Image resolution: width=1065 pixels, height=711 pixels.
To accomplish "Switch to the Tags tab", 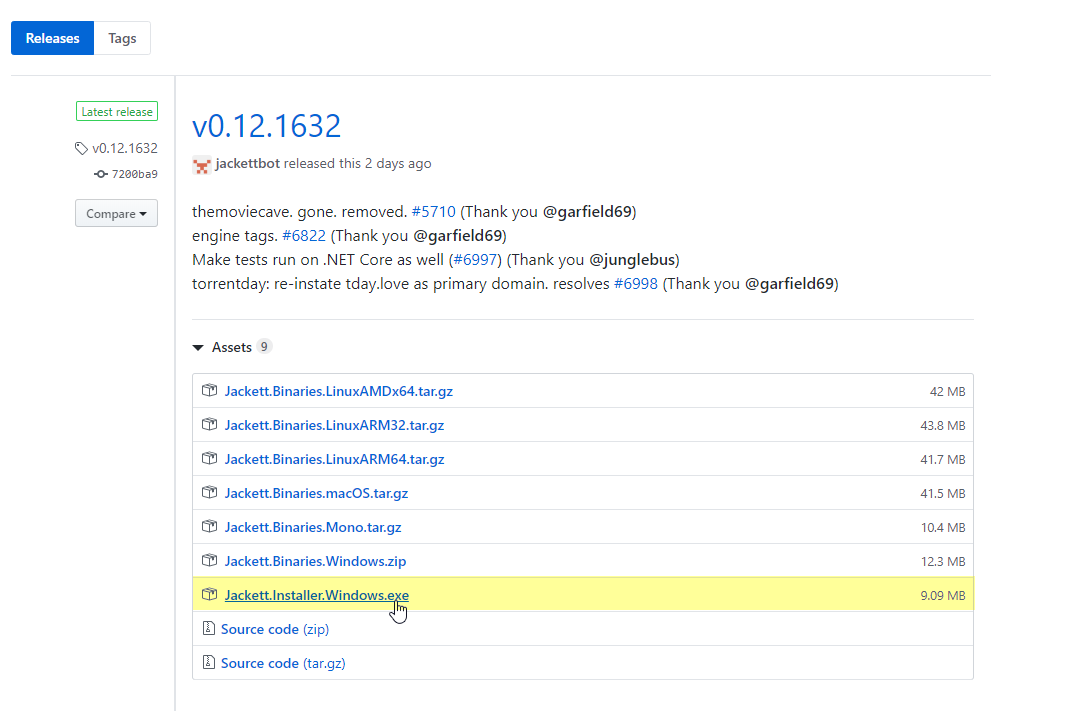I will tap(122, 38).
